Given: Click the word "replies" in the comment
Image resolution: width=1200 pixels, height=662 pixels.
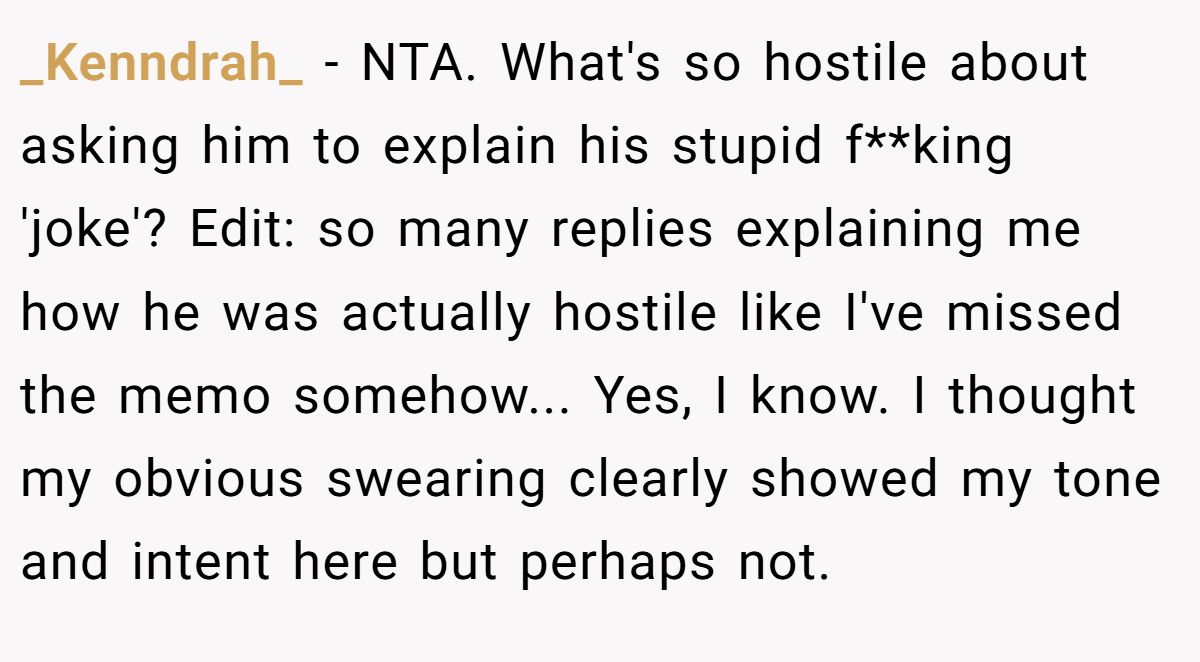Looking at the screenshot, I should pos(630,231).
